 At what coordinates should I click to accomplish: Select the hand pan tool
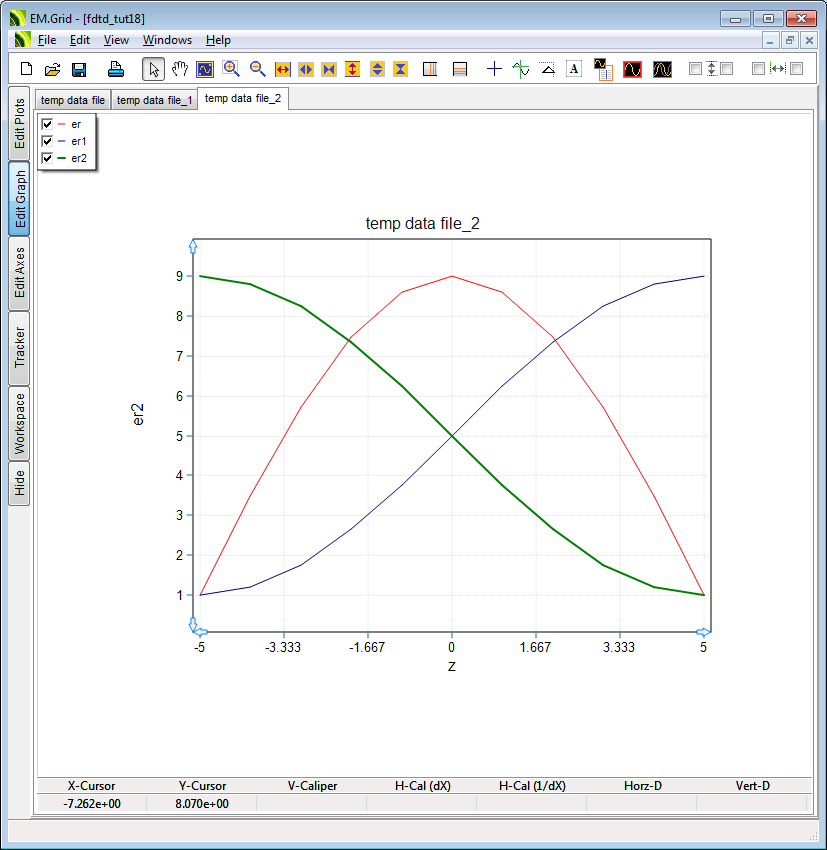coord(180,69)
